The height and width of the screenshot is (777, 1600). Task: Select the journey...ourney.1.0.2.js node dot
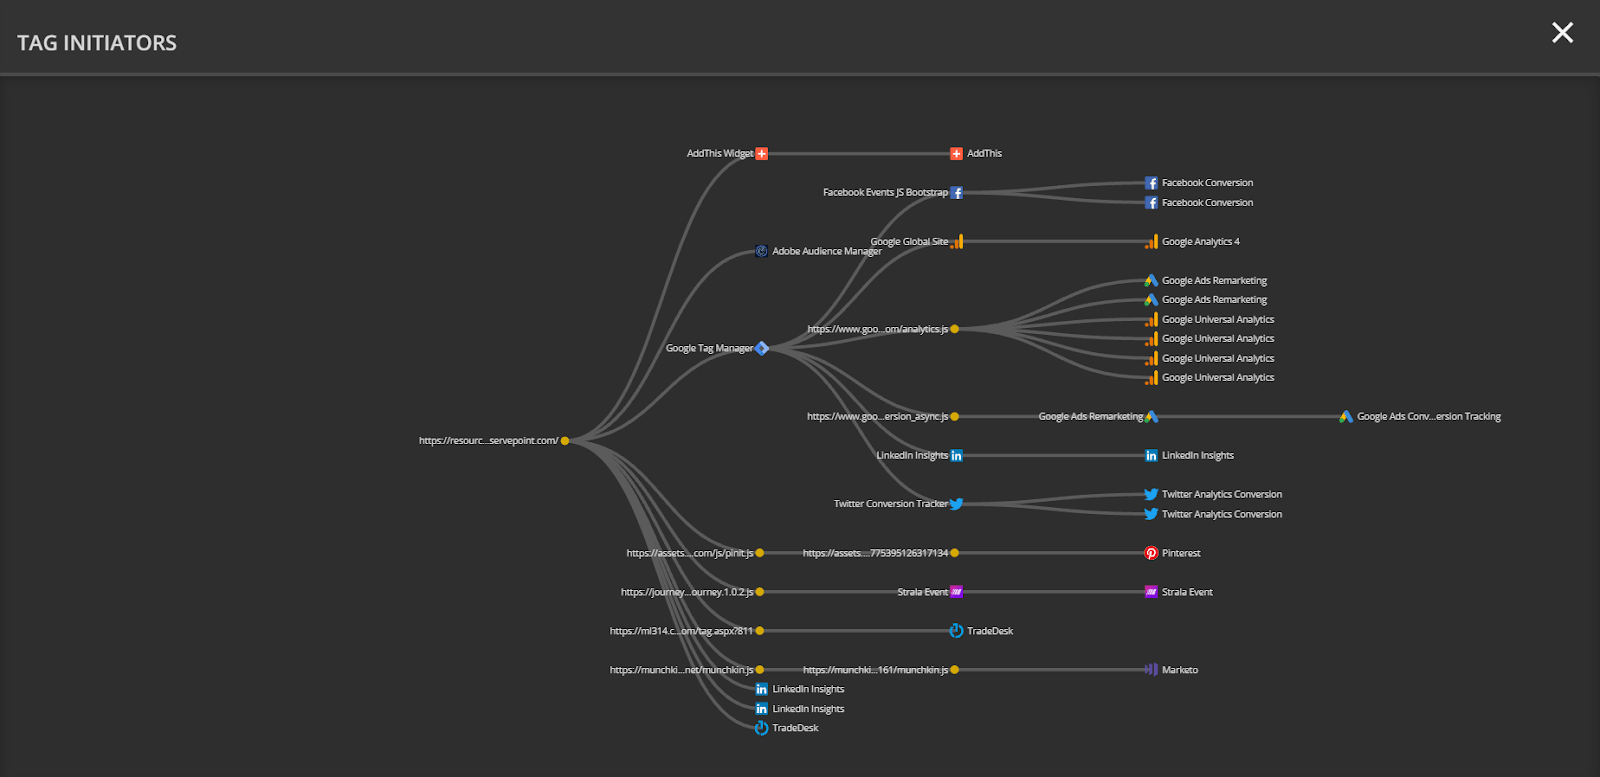760,592
